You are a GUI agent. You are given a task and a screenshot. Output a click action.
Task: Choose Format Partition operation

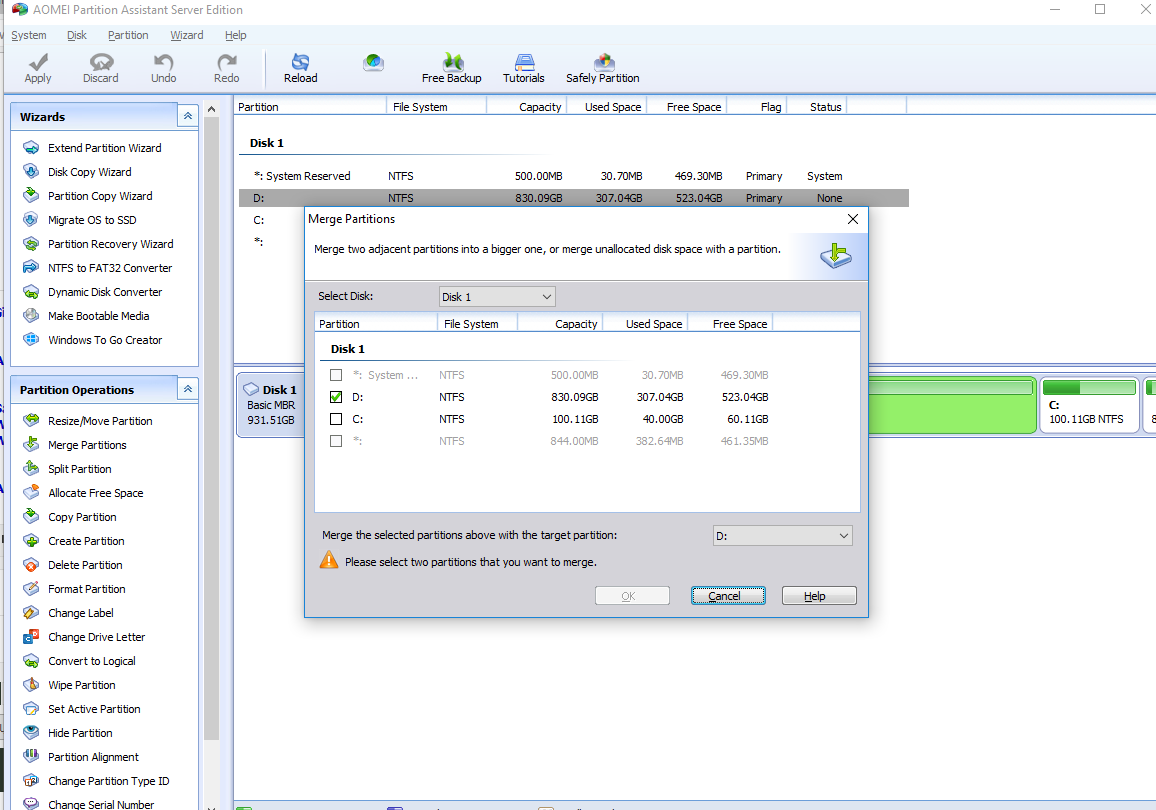(86, 589)
